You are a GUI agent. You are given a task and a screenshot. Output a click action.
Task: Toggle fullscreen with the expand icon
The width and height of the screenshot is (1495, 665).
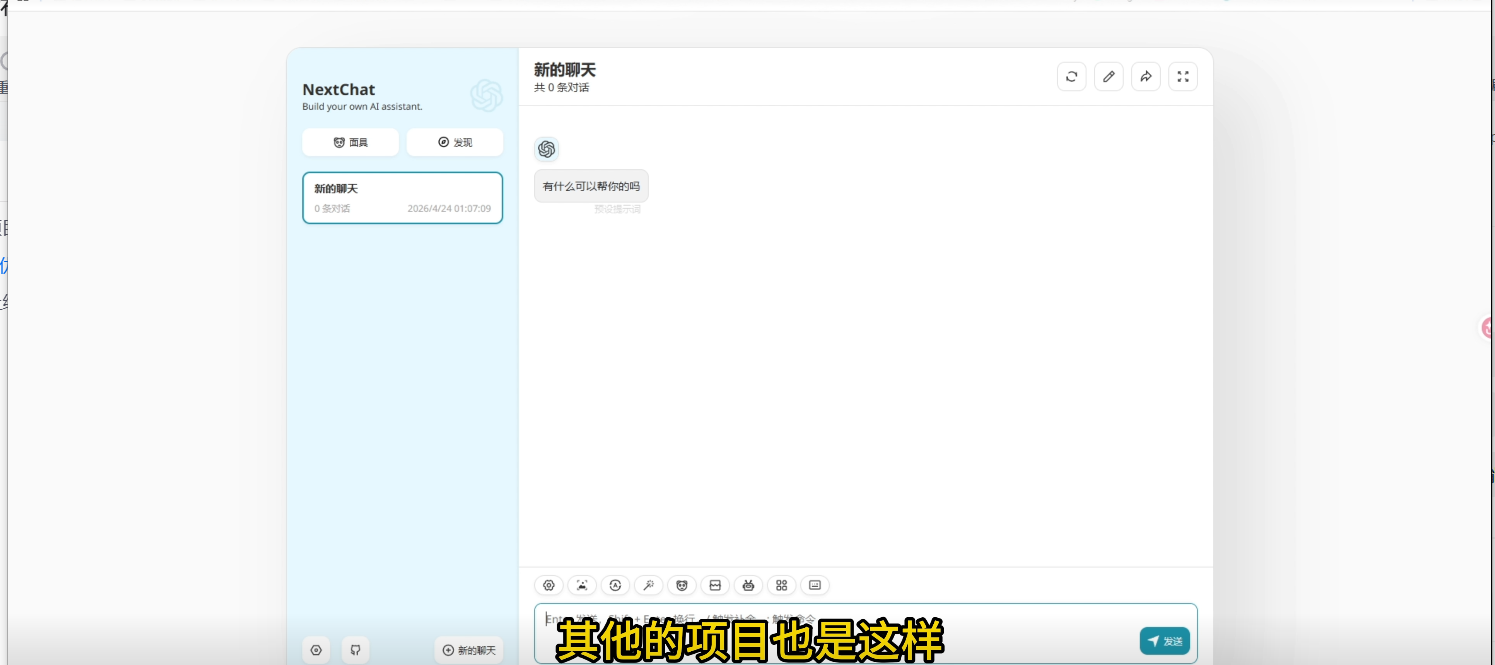[1183, 77]
